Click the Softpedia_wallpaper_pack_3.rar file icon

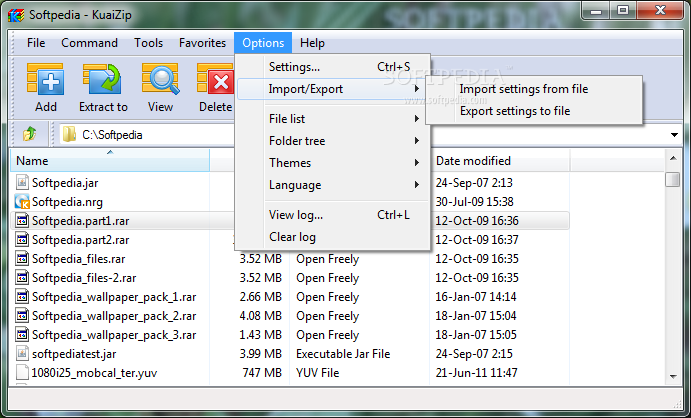pyautogui.click(x=22, y=334)
